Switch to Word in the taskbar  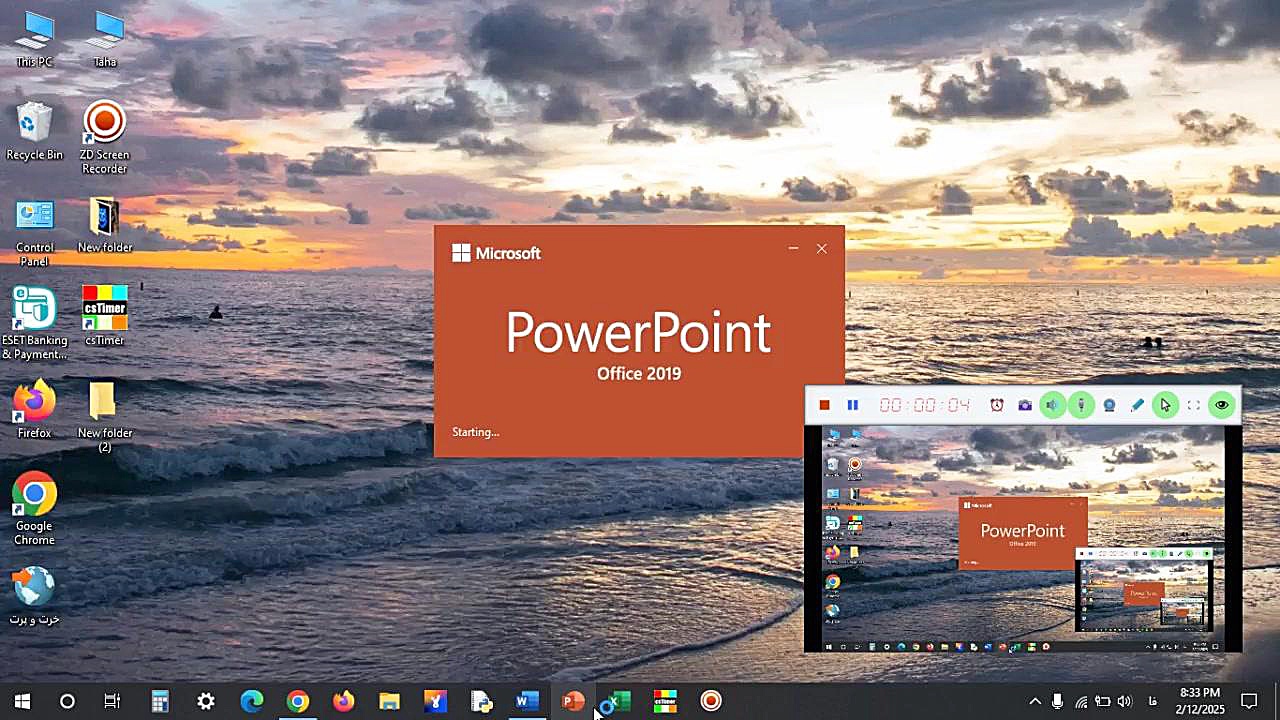(x=528, y=701)
